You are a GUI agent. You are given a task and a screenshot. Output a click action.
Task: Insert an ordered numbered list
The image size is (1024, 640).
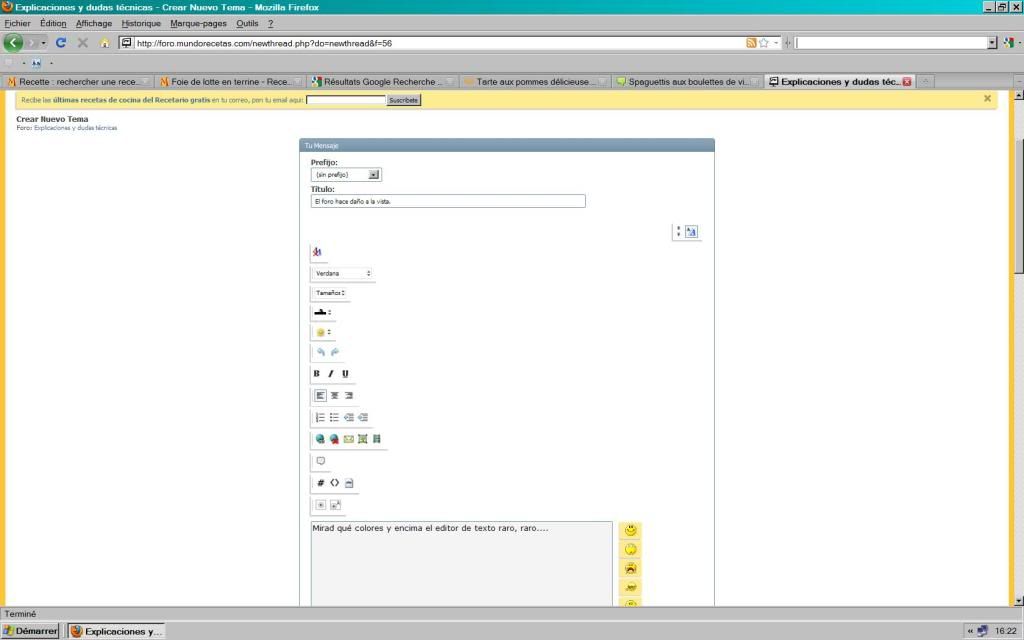320,417
